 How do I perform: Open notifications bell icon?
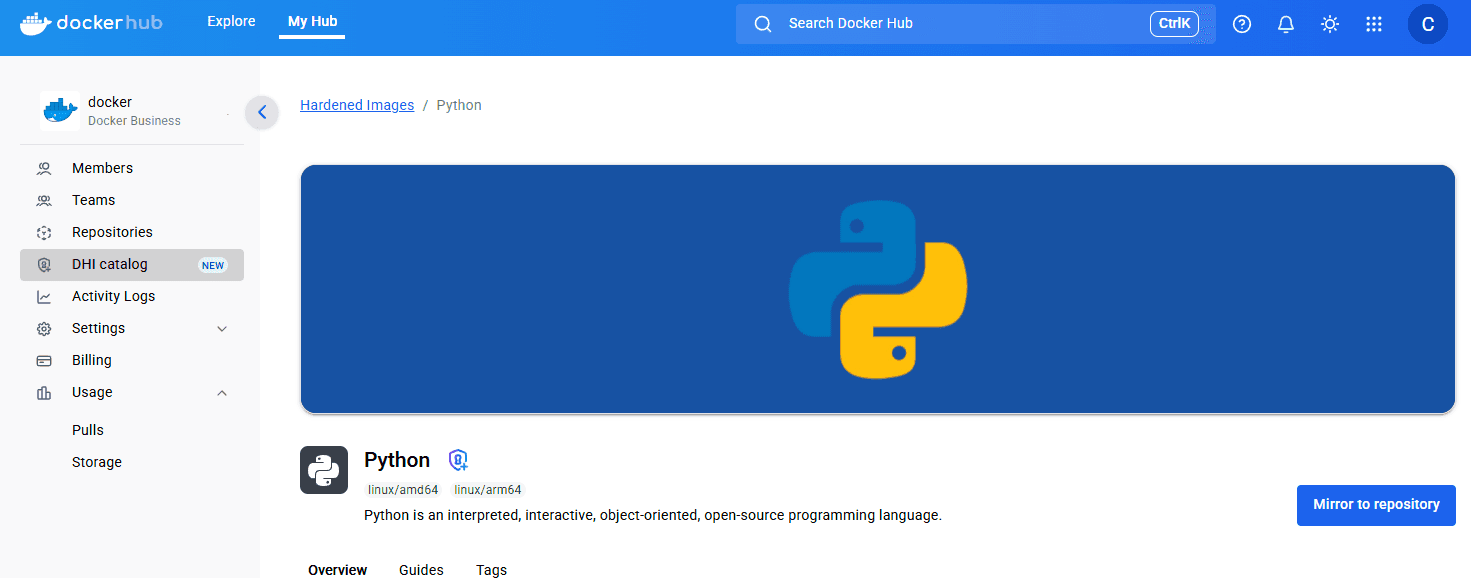click(1286, 24)
